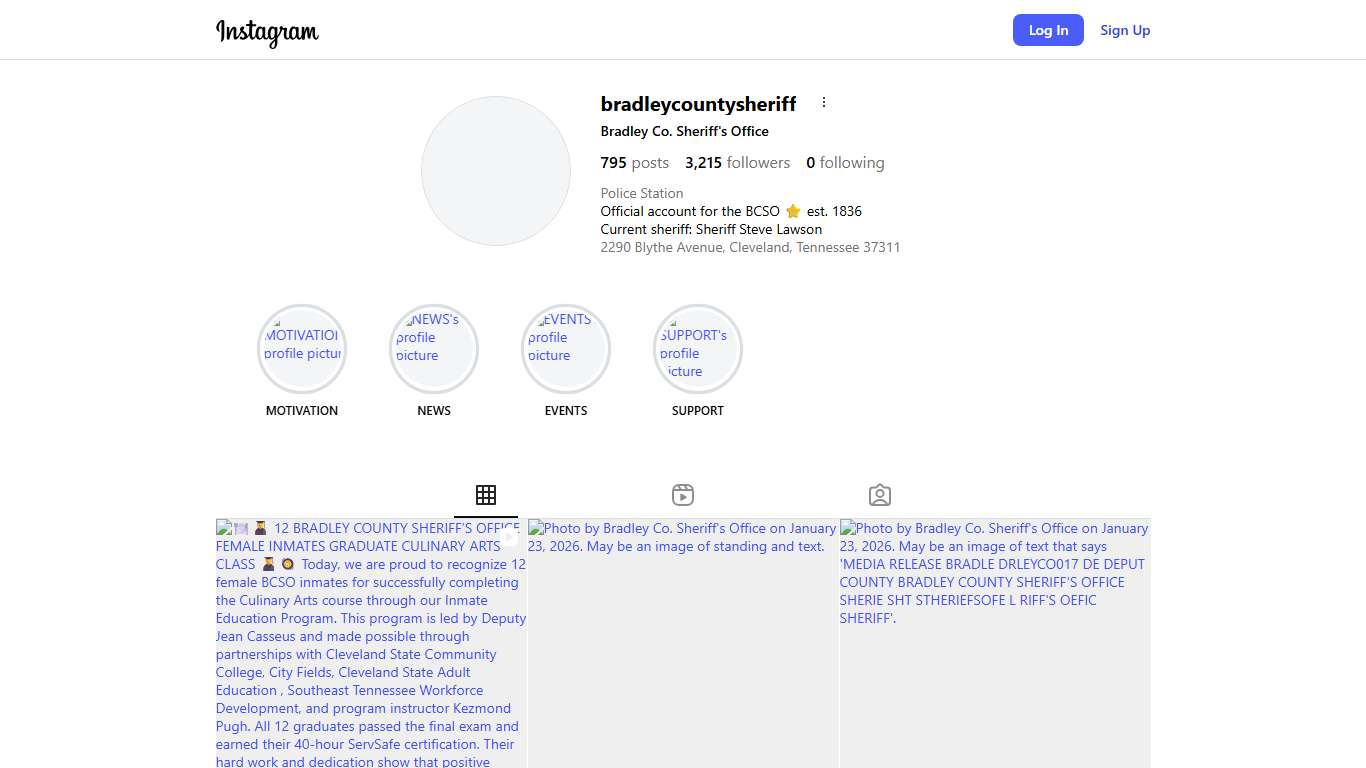Switch to the Tagged posts tab
1366x768 pixels.
point(880,495)
